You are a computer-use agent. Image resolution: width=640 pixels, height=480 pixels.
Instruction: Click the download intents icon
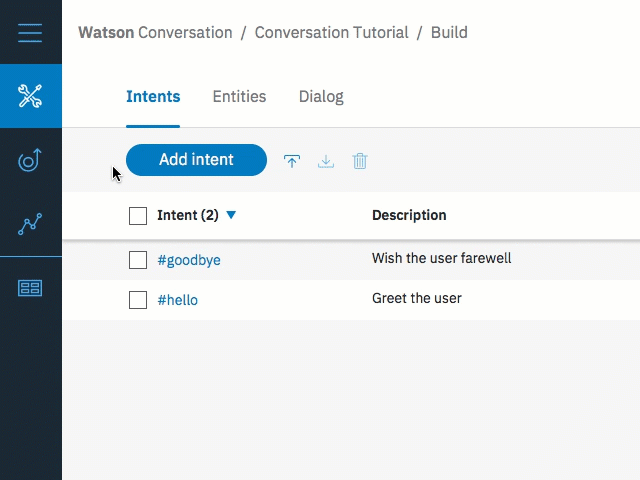click(326, 161)
